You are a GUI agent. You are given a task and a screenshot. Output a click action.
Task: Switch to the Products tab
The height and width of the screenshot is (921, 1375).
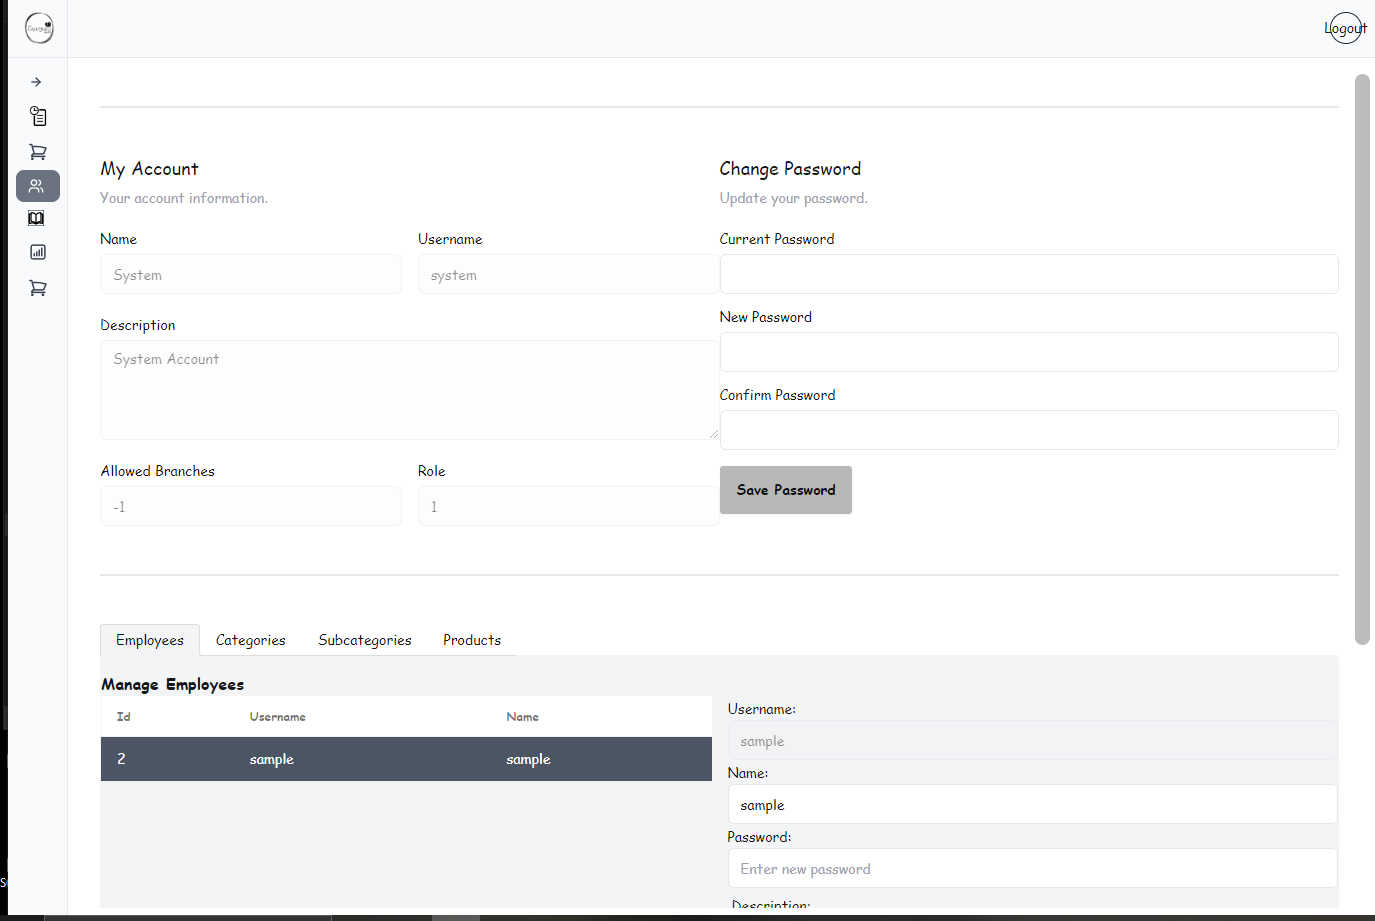[471, 640]
